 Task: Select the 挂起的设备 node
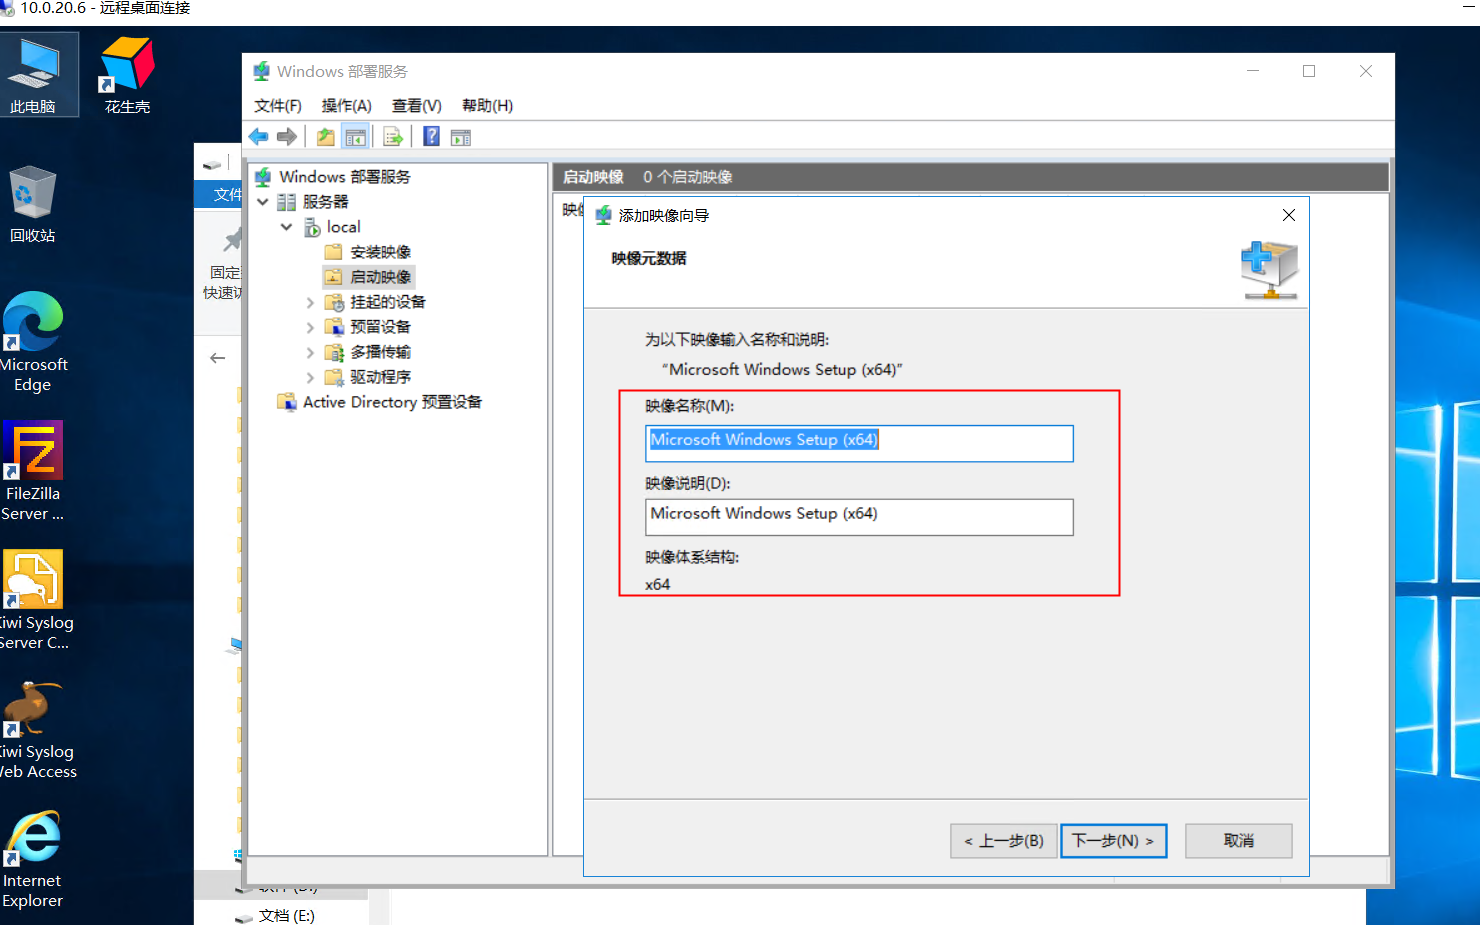pyautogui.click(x=388, y=302)
